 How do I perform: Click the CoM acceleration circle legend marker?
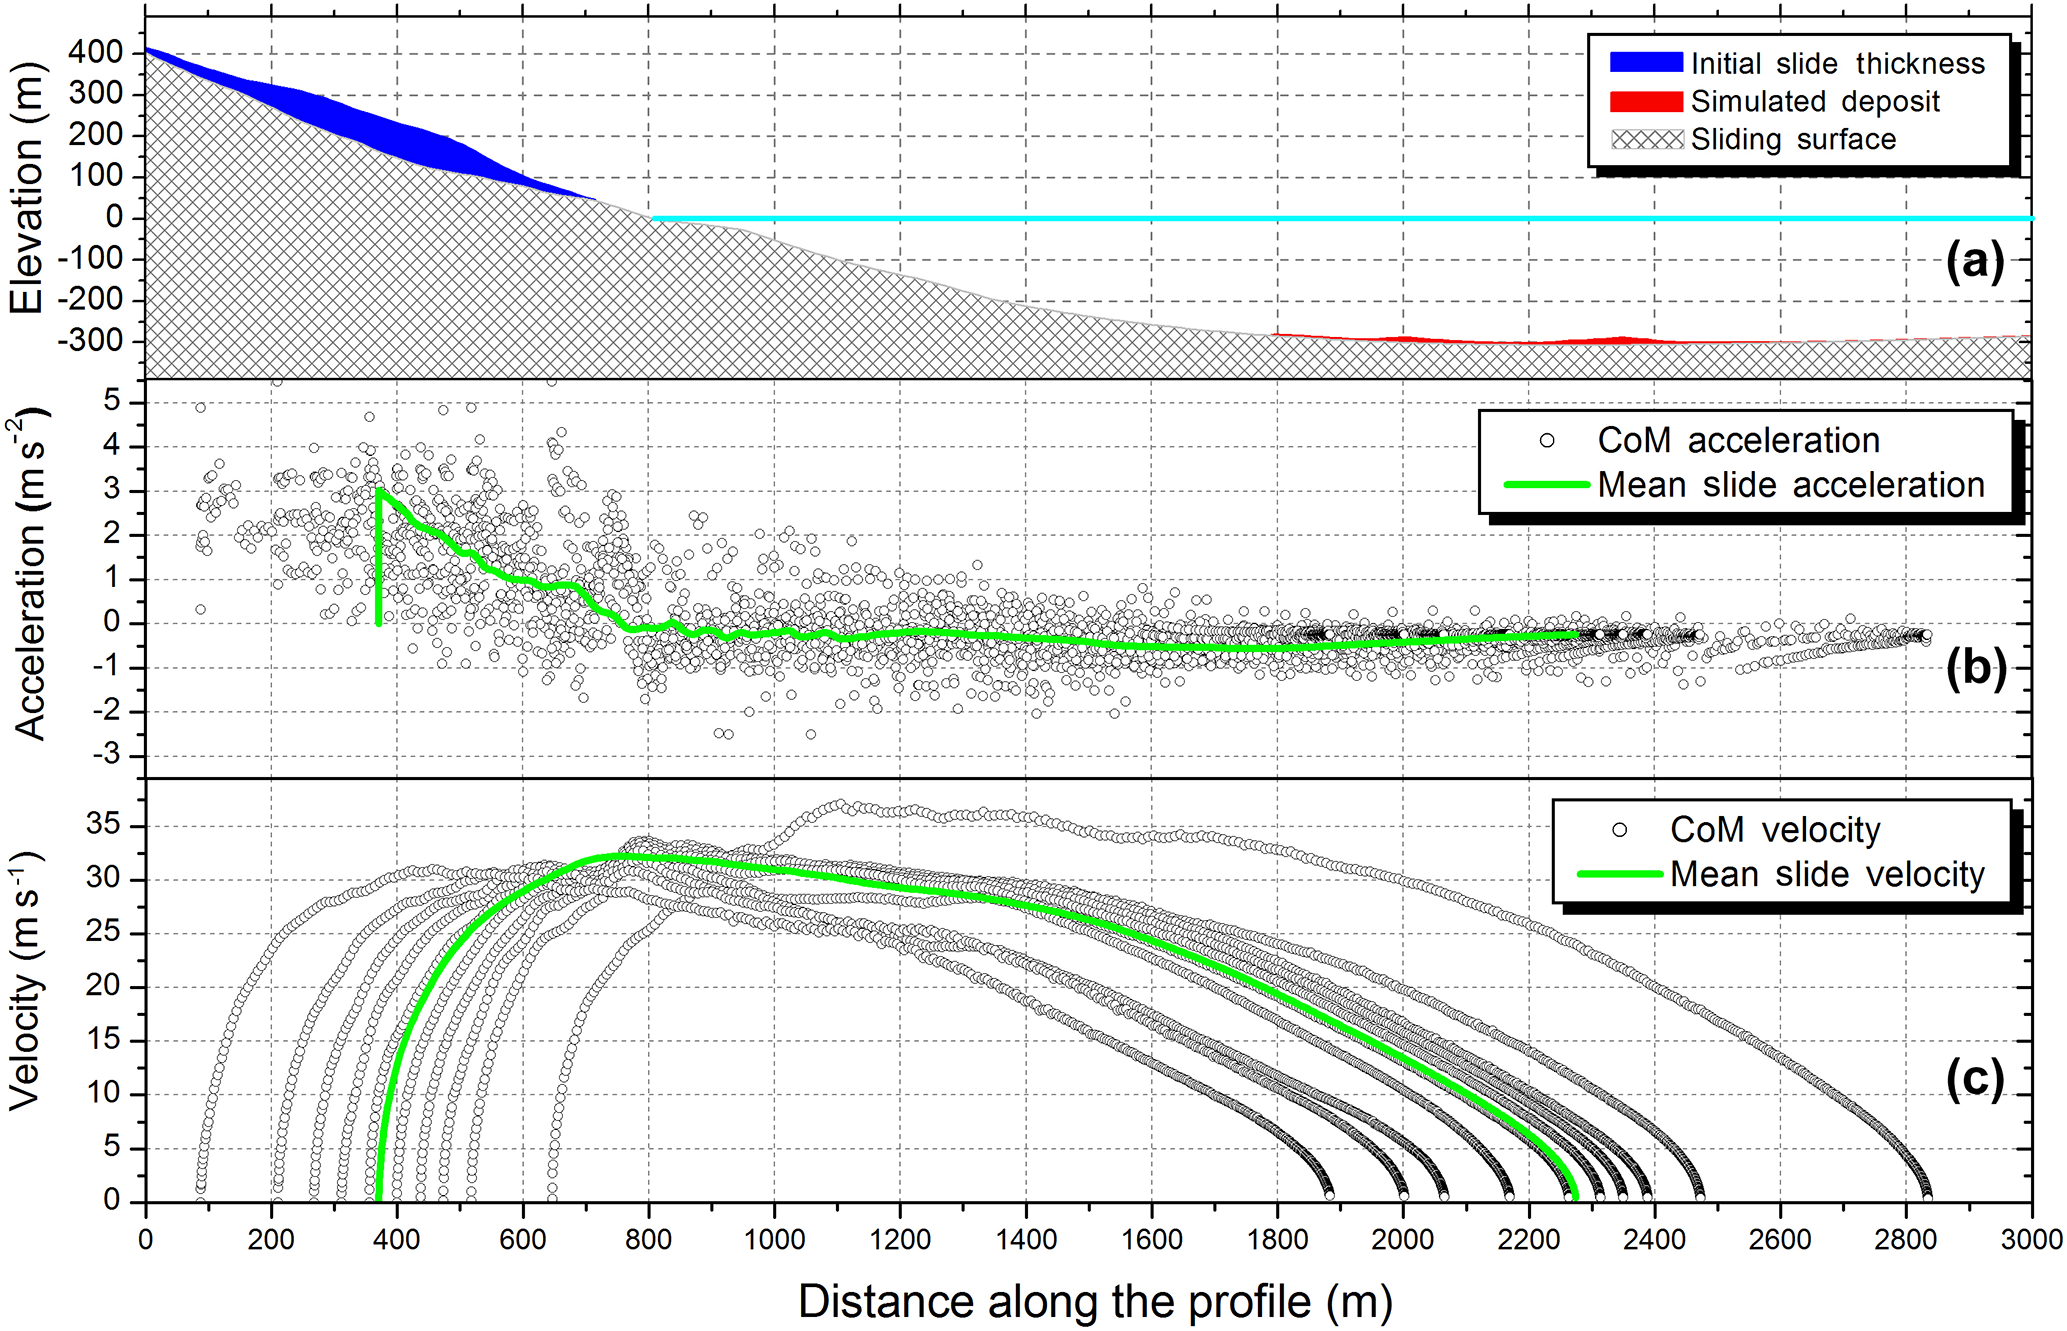click(x=1547, y=440)
